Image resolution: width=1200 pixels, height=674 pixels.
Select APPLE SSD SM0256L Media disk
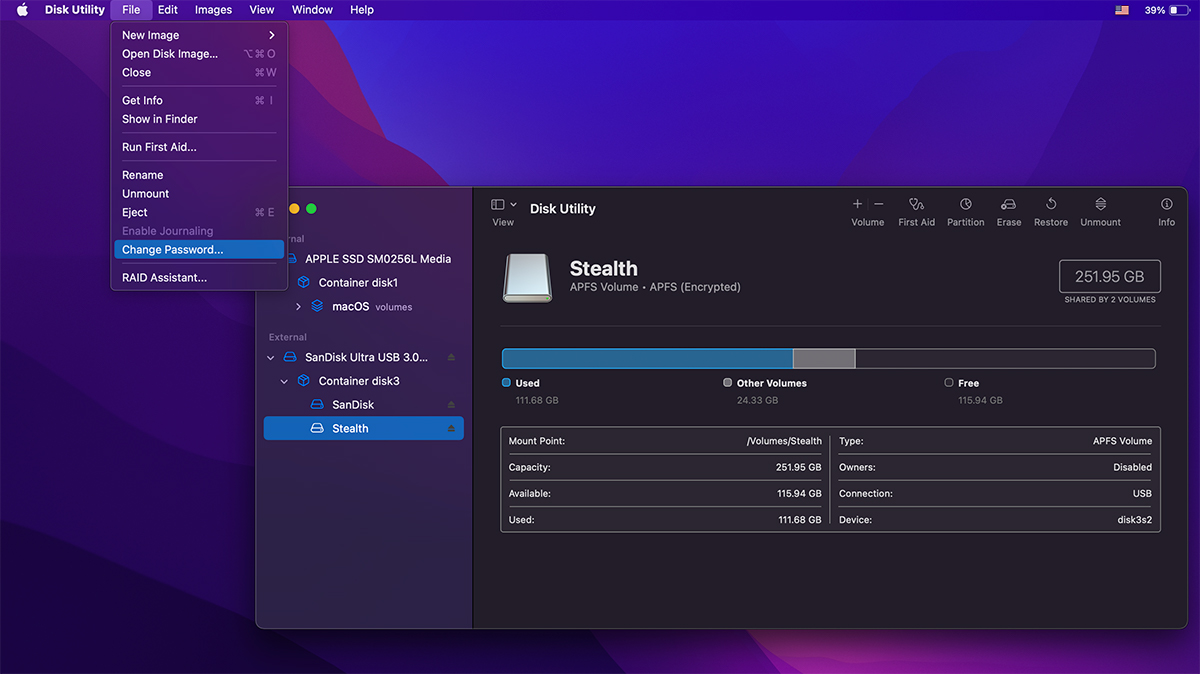377,259
